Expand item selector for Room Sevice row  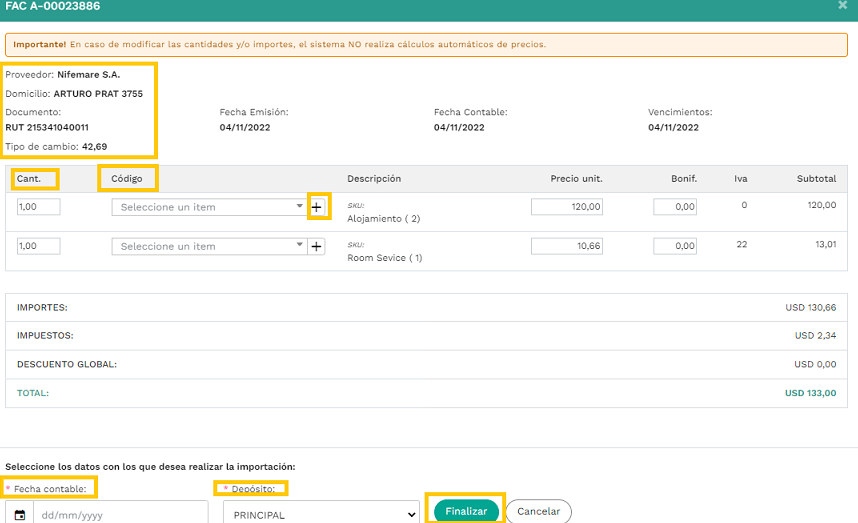point(208,246)
